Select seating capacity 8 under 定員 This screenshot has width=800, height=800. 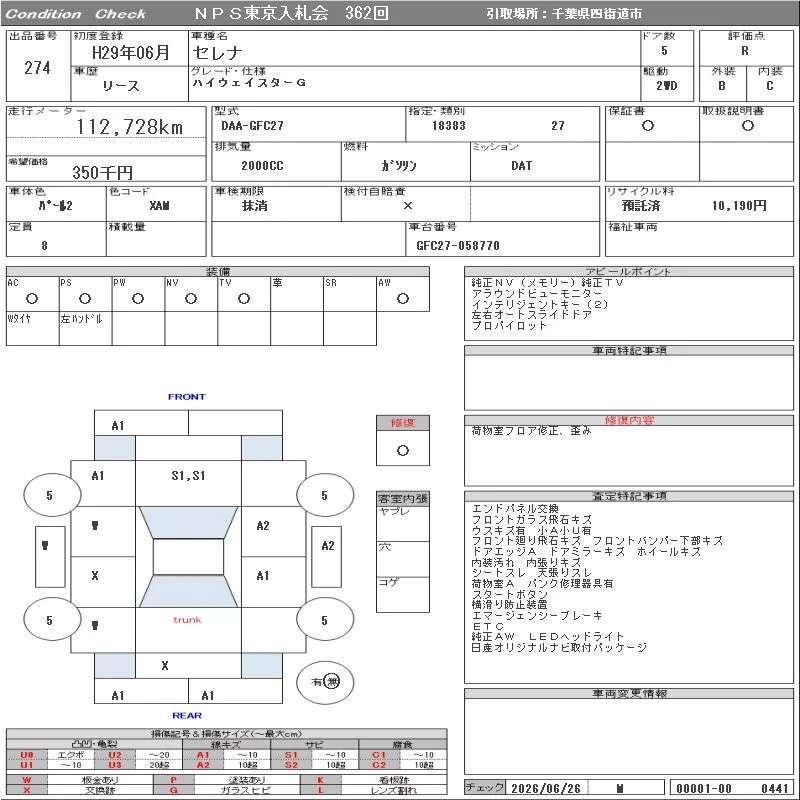pyautogui.click(x=44, y=245)
